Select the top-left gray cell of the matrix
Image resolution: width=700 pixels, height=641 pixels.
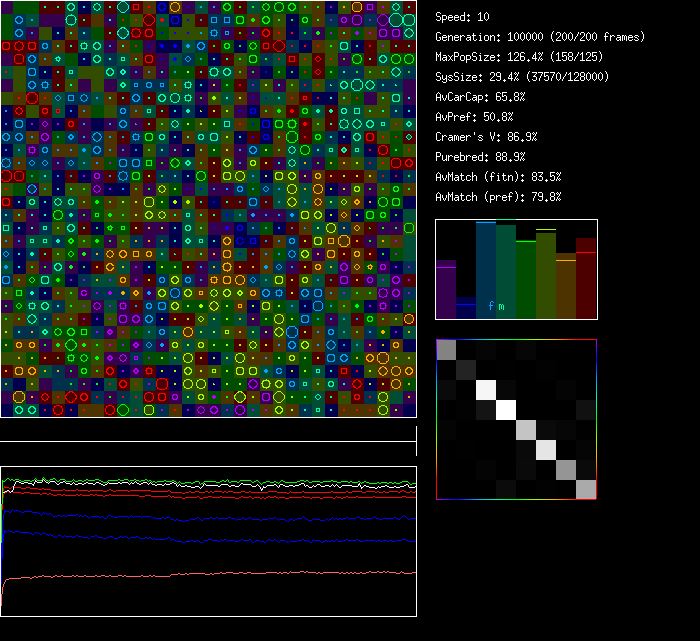tap(446, 349)
